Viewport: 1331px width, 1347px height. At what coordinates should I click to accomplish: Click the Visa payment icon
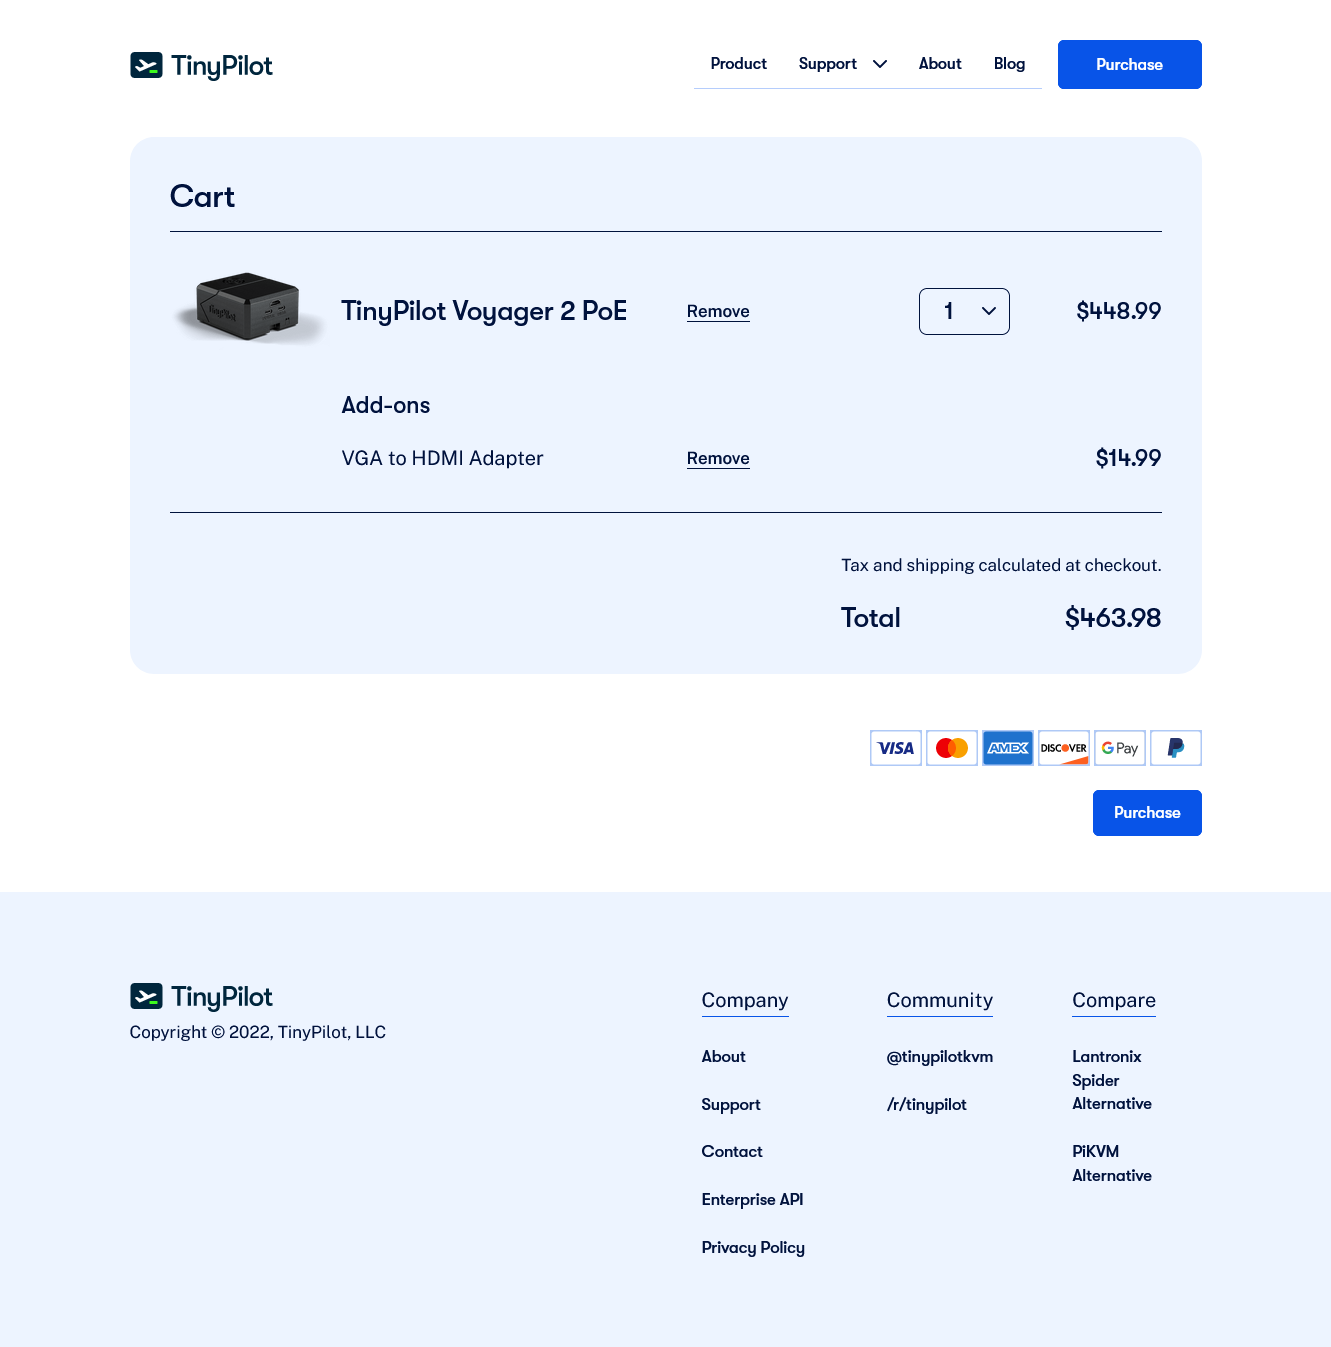coord(896,748)
